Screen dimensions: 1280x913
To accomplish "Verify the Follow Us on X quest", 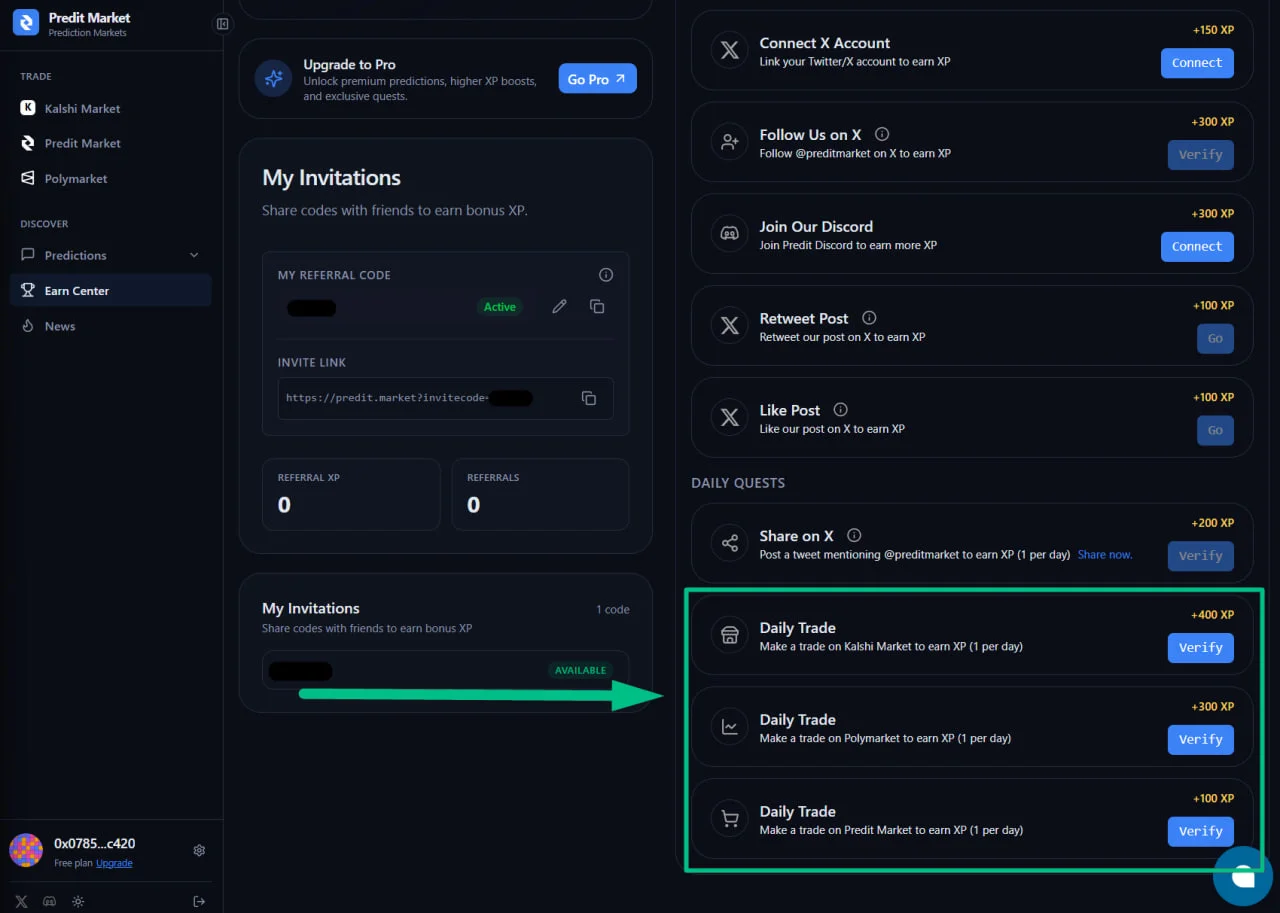I will [1200, 155].
